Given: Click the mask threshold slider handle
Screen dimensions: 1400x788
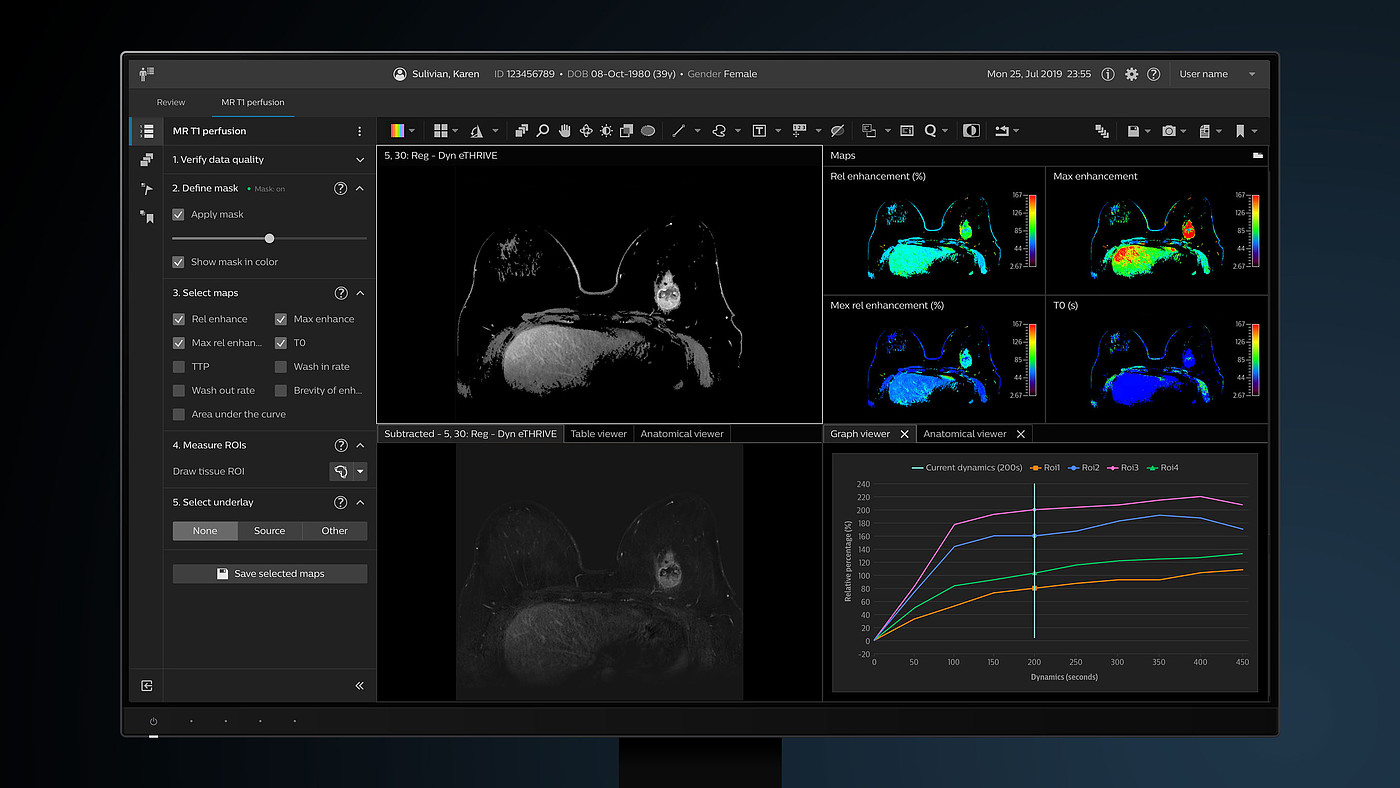Looking at the screenshot, I should point(269,238).
